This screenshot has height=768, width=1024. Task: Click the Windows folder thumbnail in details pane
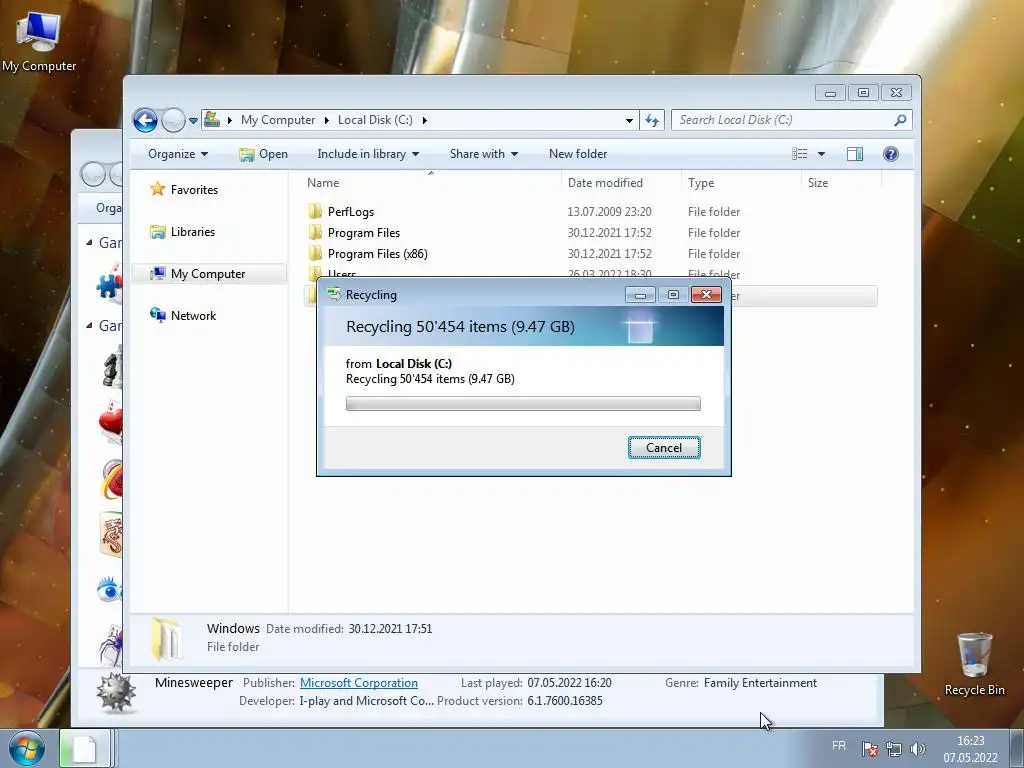pyautogui.click(x=166, y=638)
